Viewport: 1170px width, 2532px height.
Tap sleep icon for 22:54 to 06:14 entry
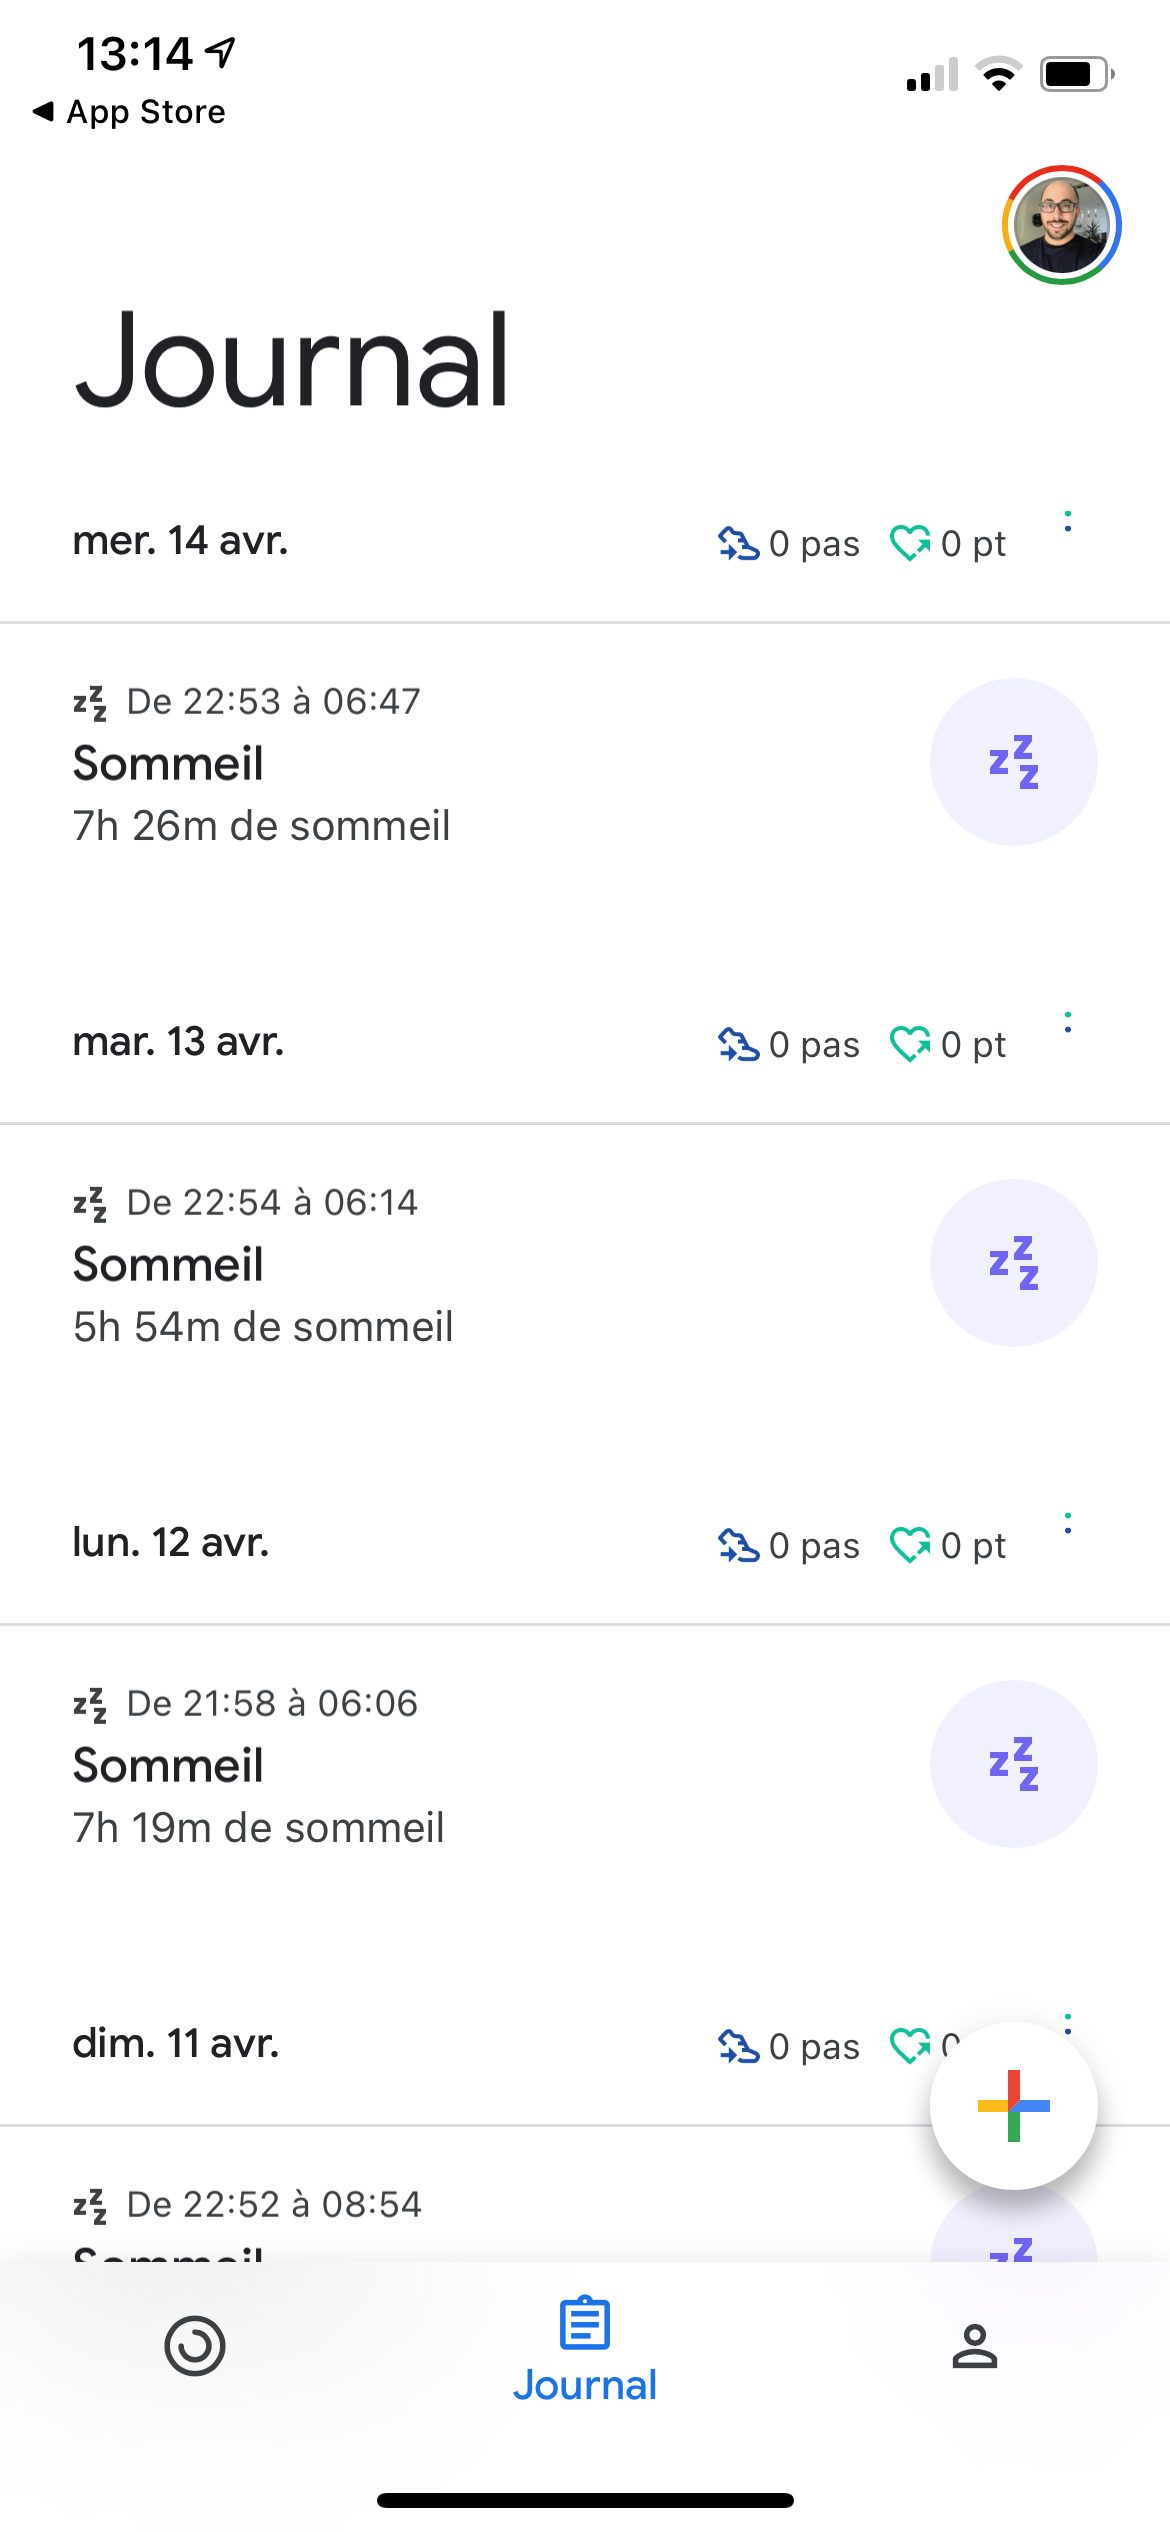coord(1013,1263)
